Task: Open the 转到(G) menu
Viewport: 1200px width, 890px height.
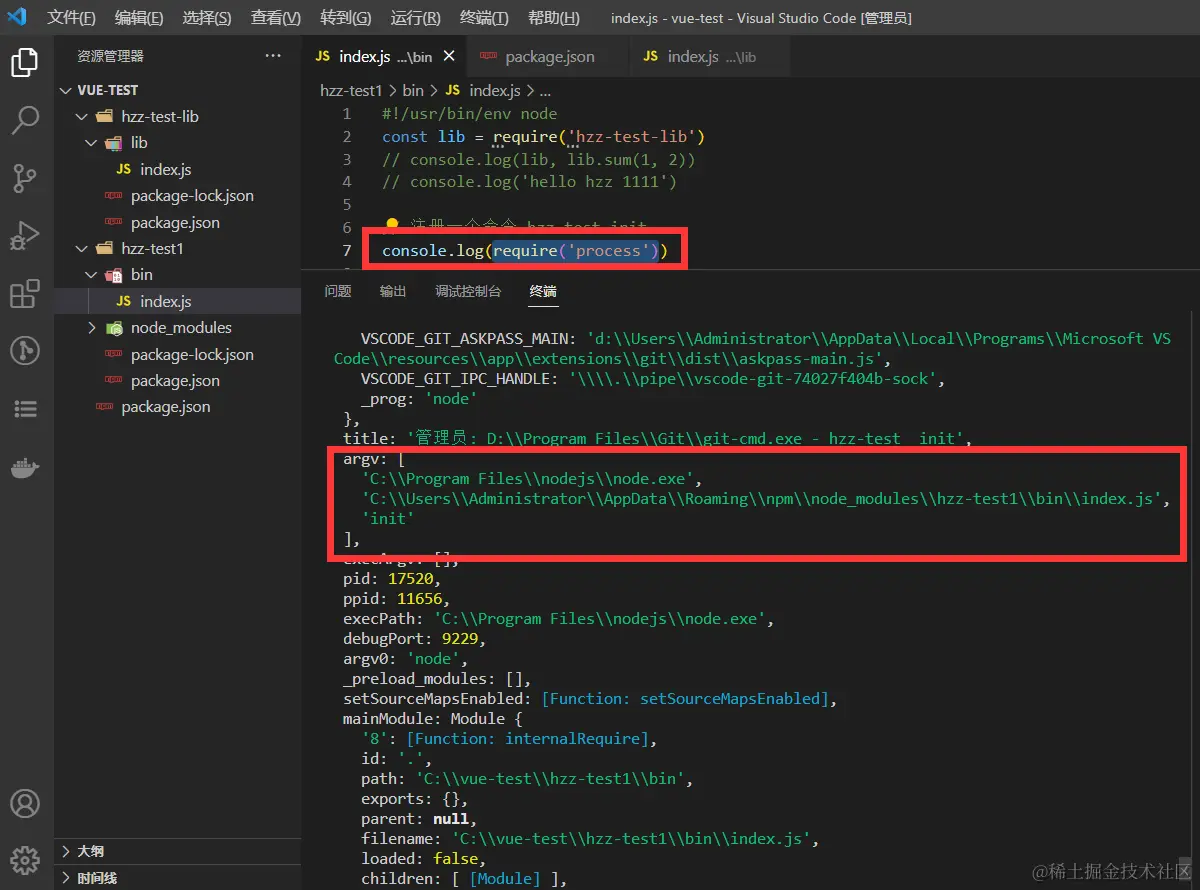Action: (x=346, y=18)
